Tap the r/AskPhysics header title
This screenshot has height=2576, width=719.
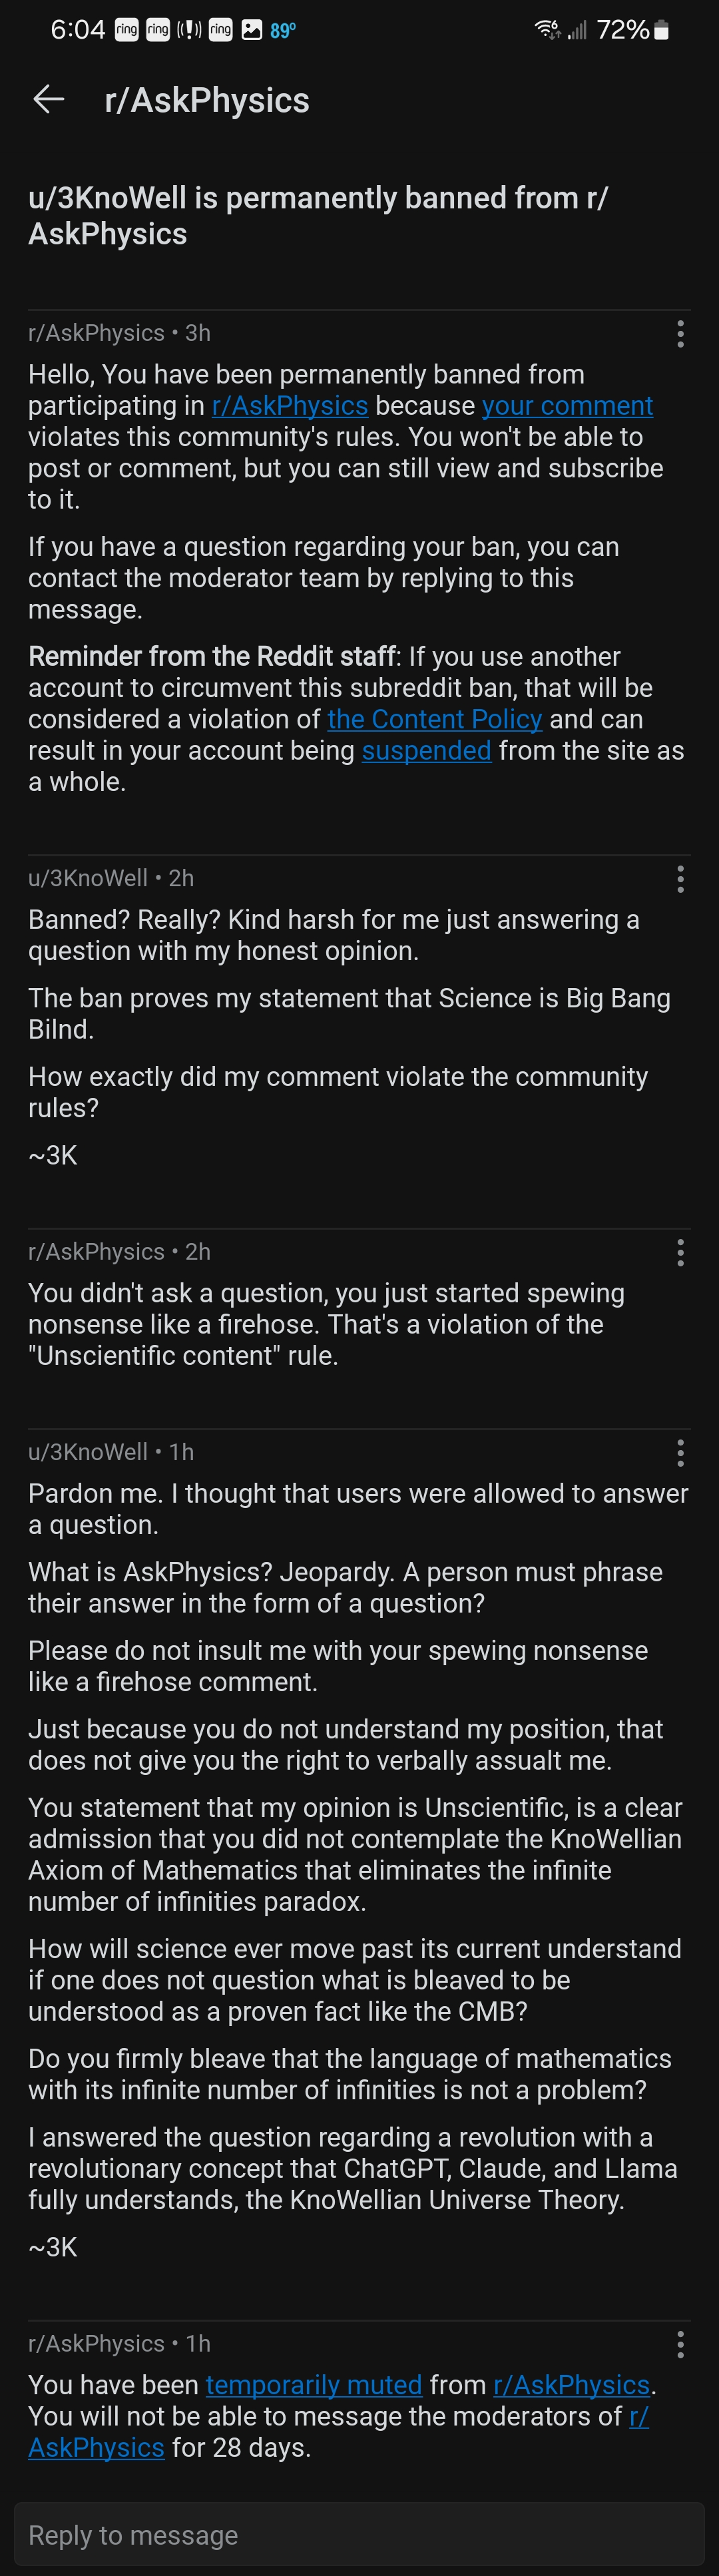click(x=207, y=100)
